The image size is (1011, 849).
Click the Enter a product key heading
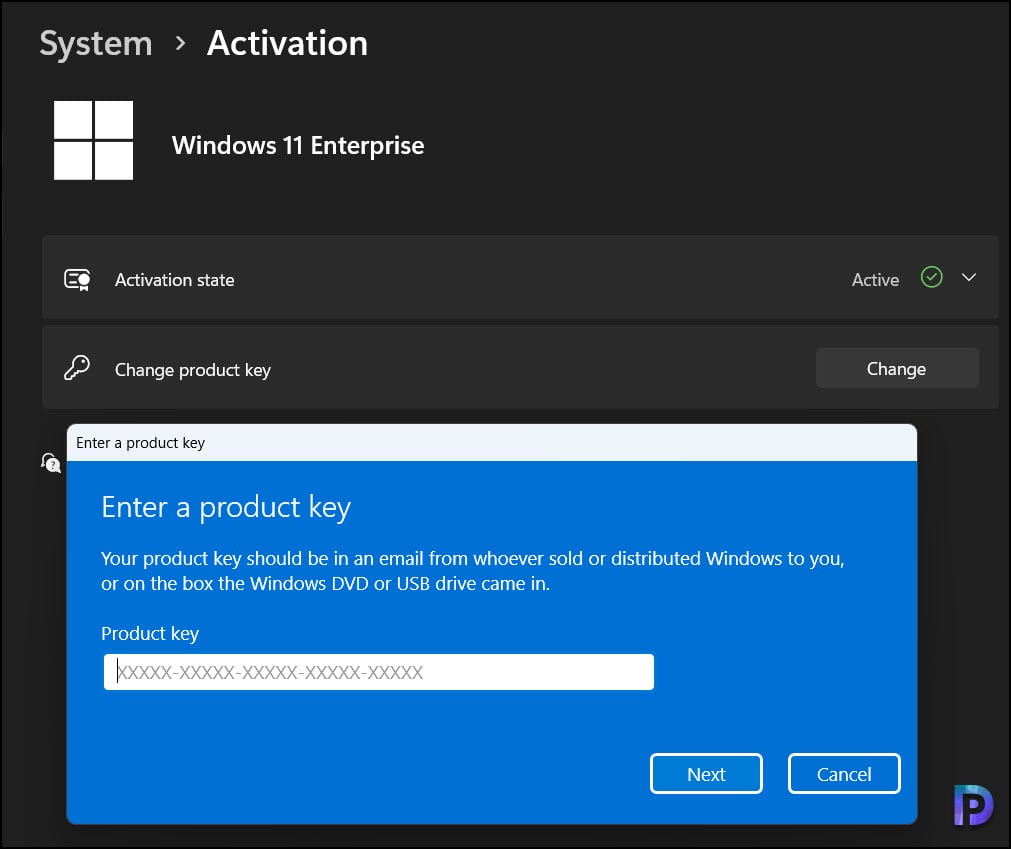[226, 507]
